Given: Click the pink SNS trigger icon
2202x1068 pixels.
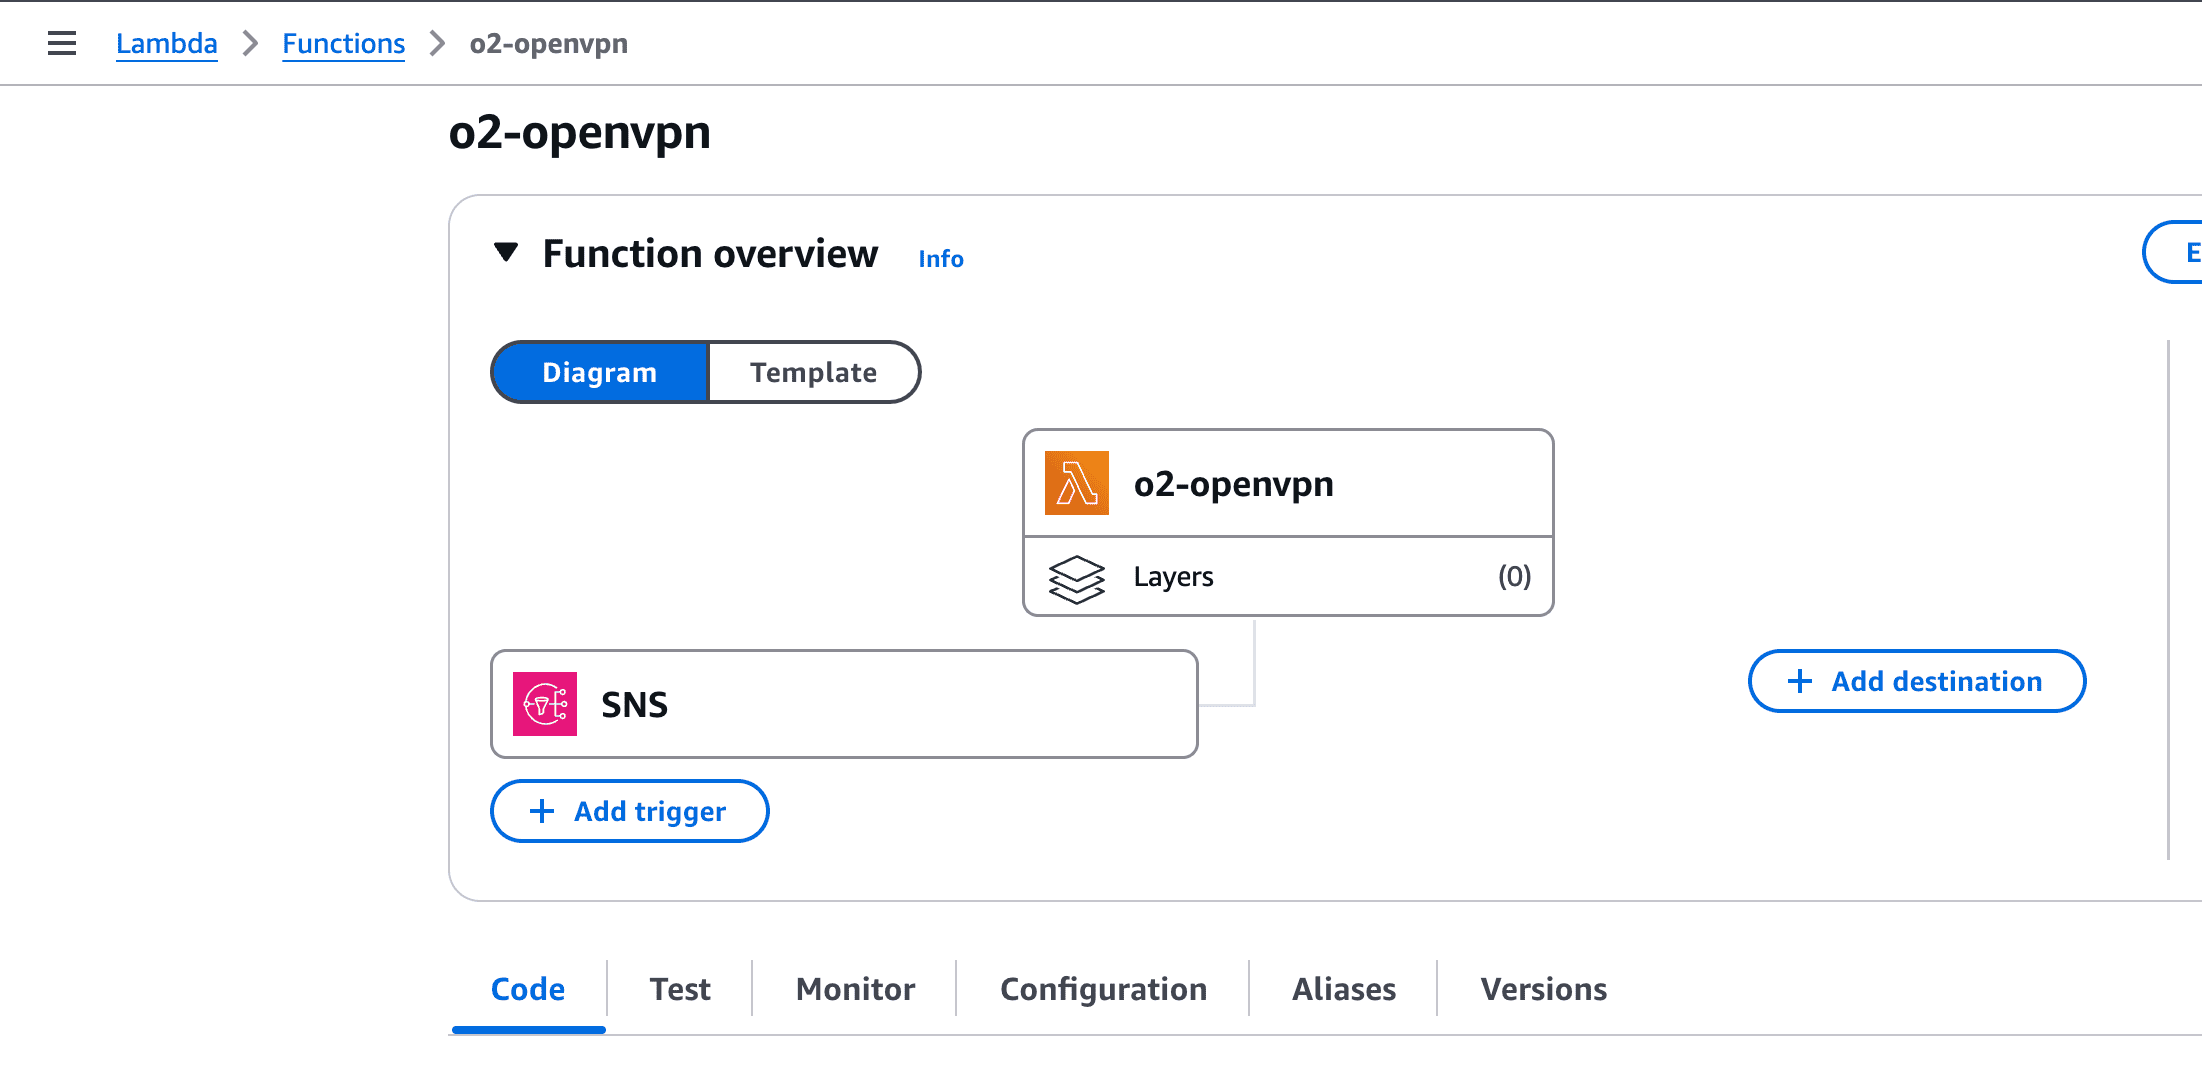Looking at the screenshot, I should click(x=545, y=704).
